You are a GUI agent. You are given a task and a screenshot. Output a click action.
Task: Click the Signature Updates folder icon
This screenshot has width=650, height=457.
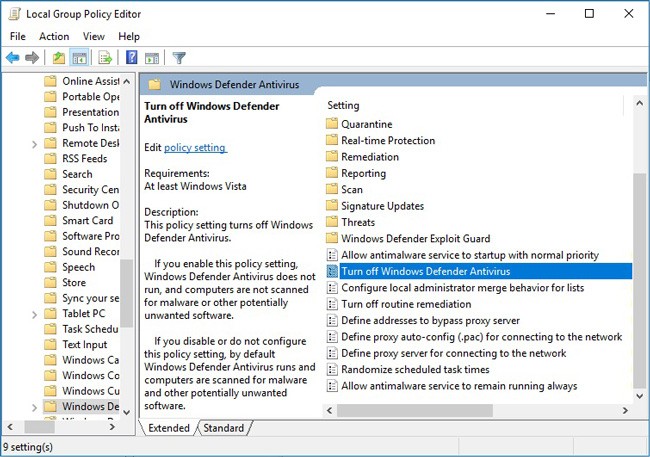332,205
